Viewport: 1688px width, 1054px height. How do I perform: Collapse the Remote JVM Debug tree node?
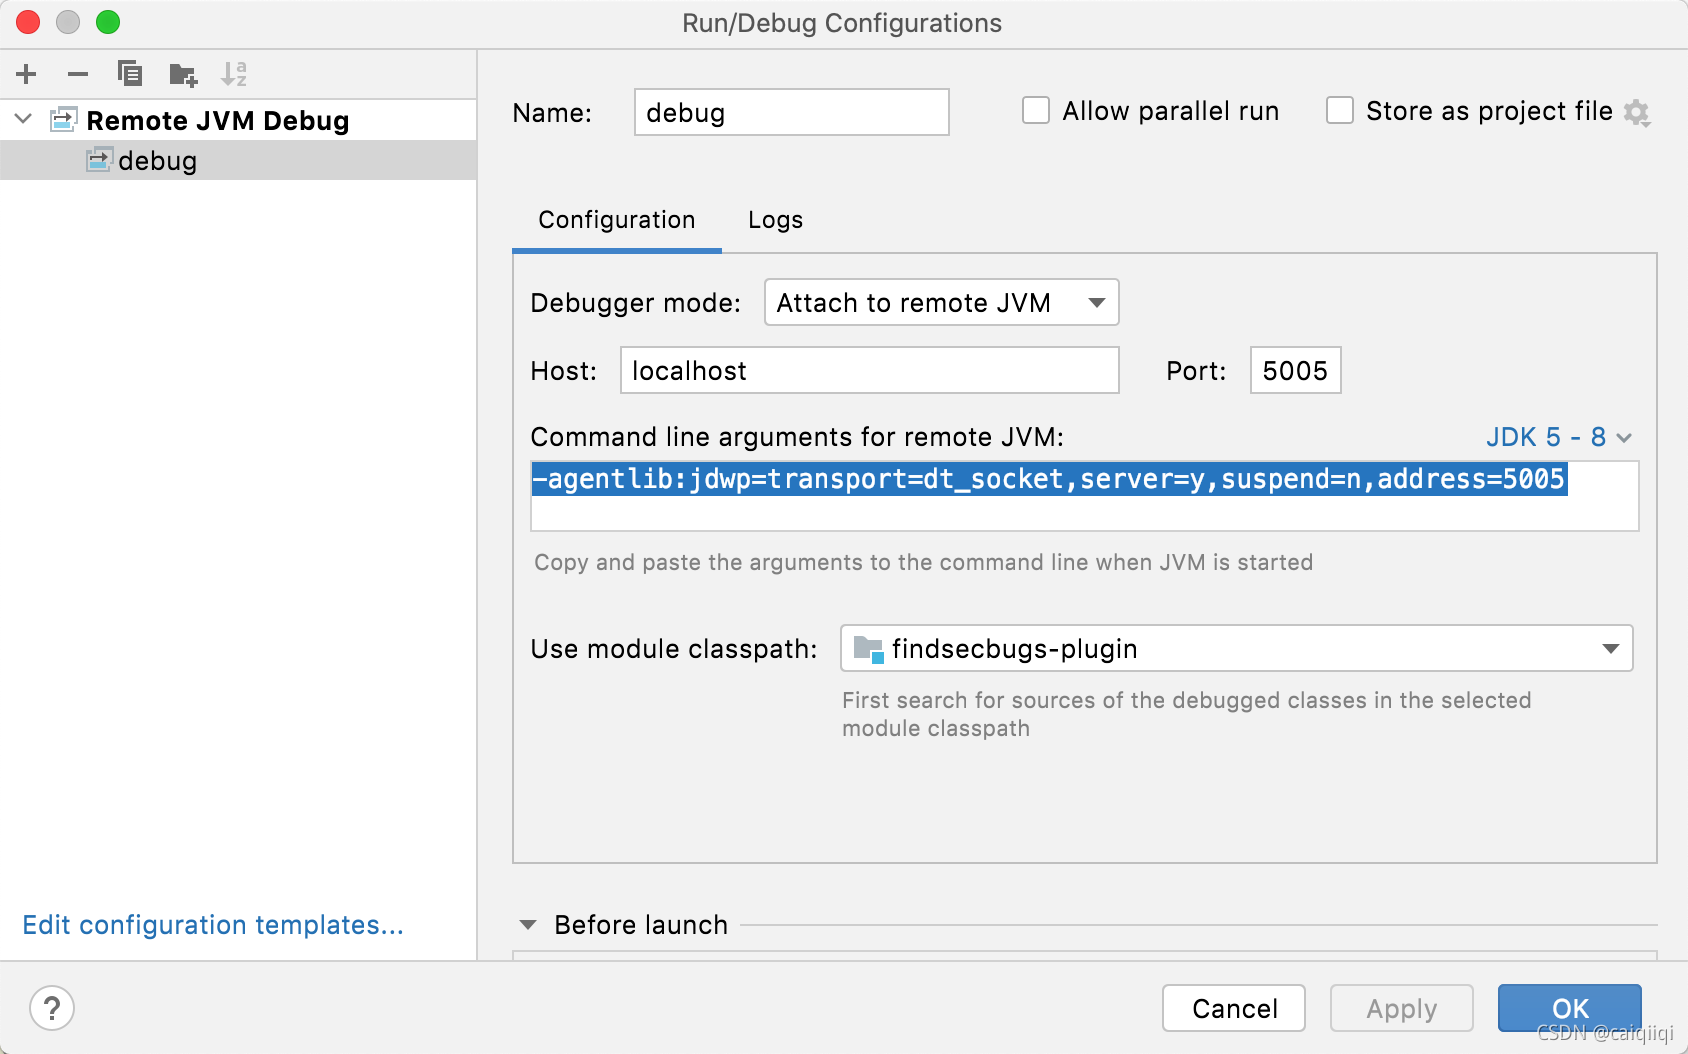(x=24, y=120)
